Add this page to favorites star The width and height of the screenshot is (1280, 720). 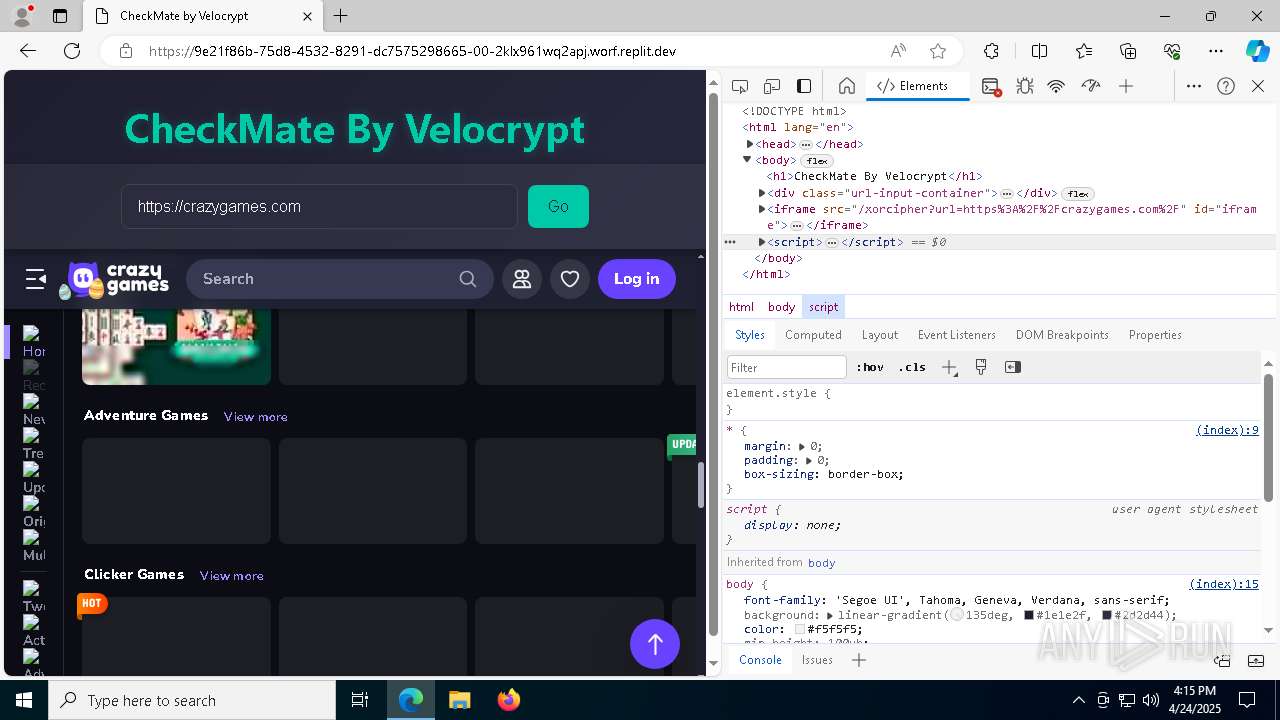coord(938,51)
